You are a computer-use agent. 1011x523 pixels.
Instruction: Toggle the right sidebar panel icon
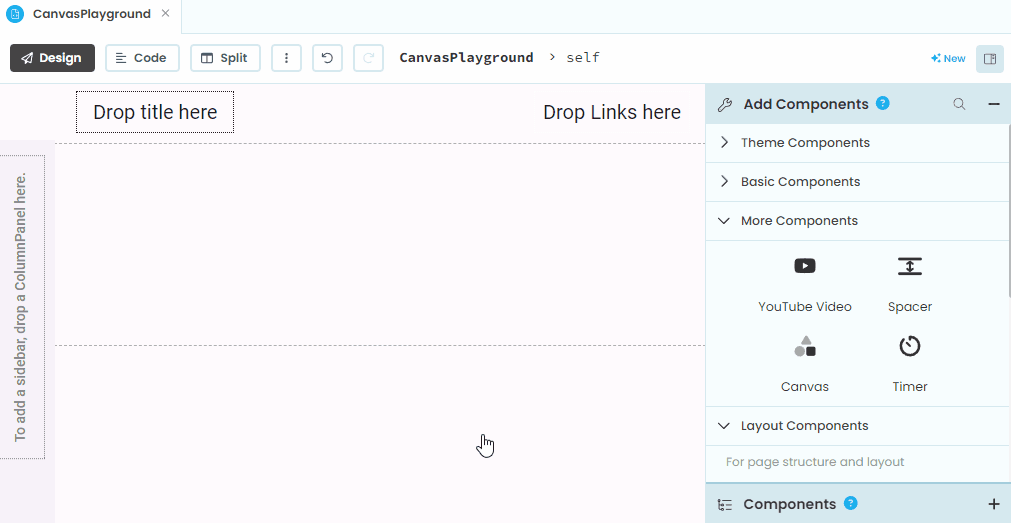pos(990,59)
